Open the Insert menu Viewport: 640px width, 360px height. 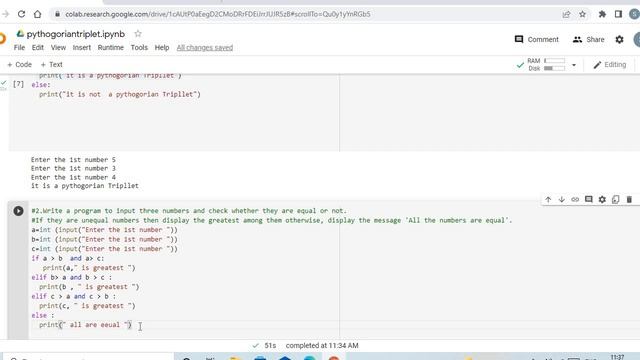82,47
